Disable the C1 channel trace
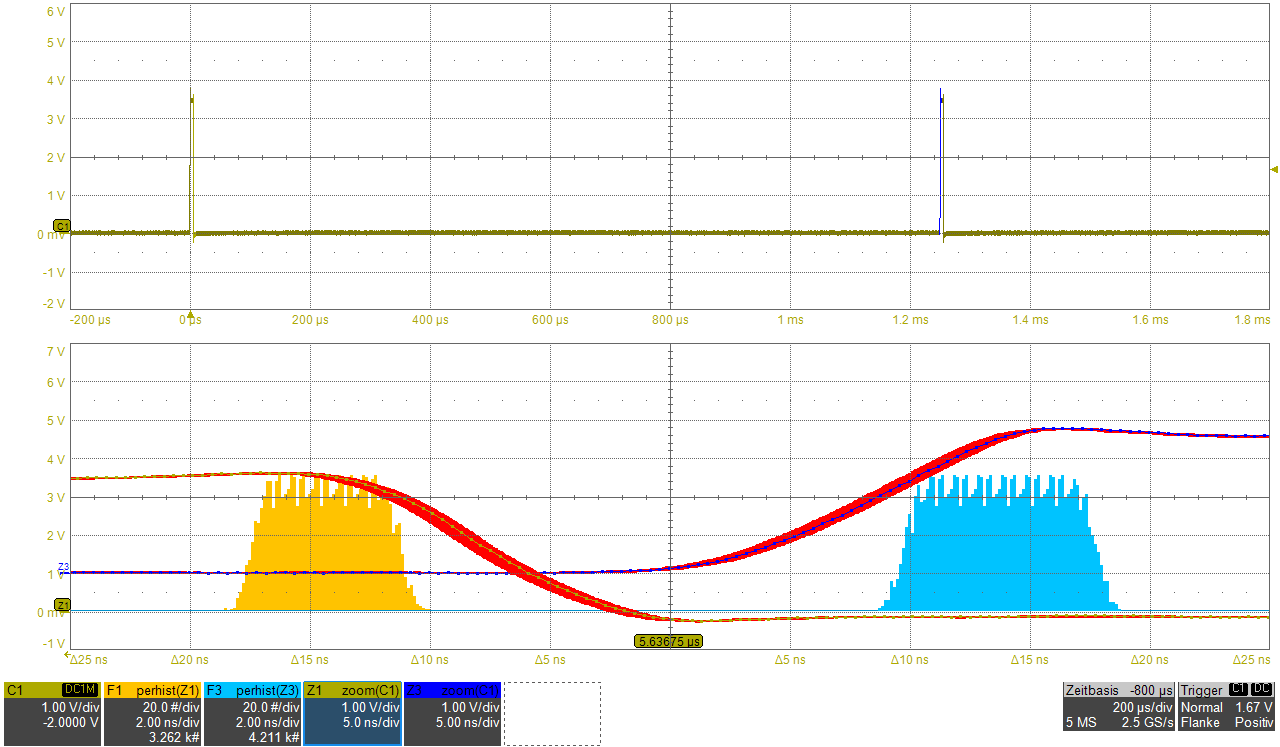1280x747 pixels. [x=15, y=690]
